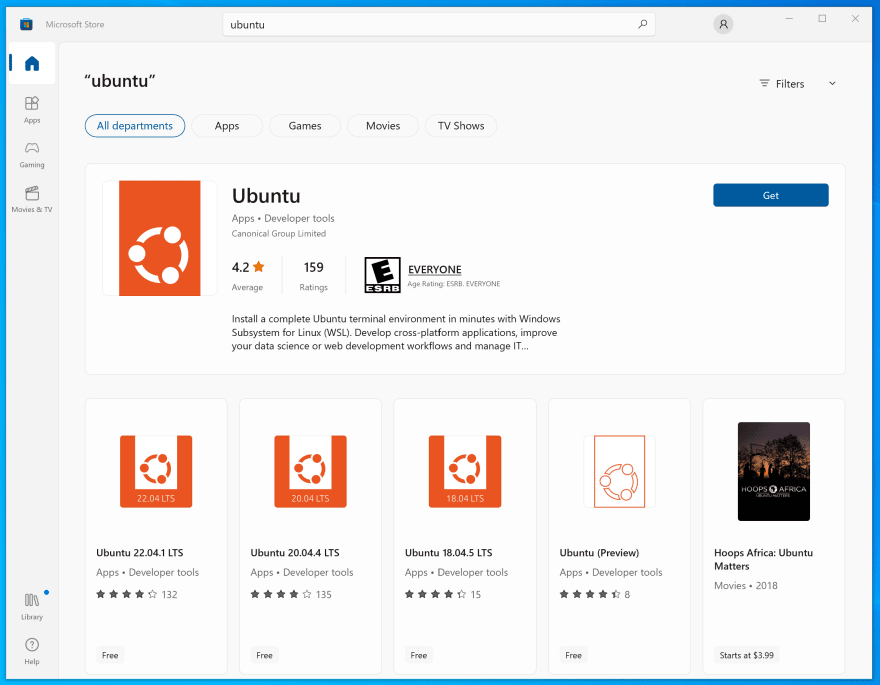Click the Age Rating: ESRB. EVERYONE caption

453,284
